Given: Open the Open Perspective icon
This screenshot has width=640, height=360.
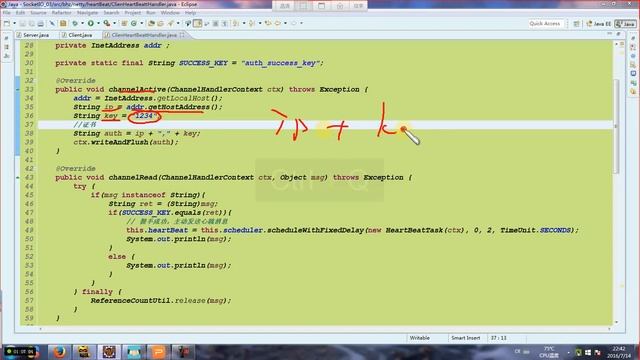Looking at the screenshot, I should click(x=576, y=24).
